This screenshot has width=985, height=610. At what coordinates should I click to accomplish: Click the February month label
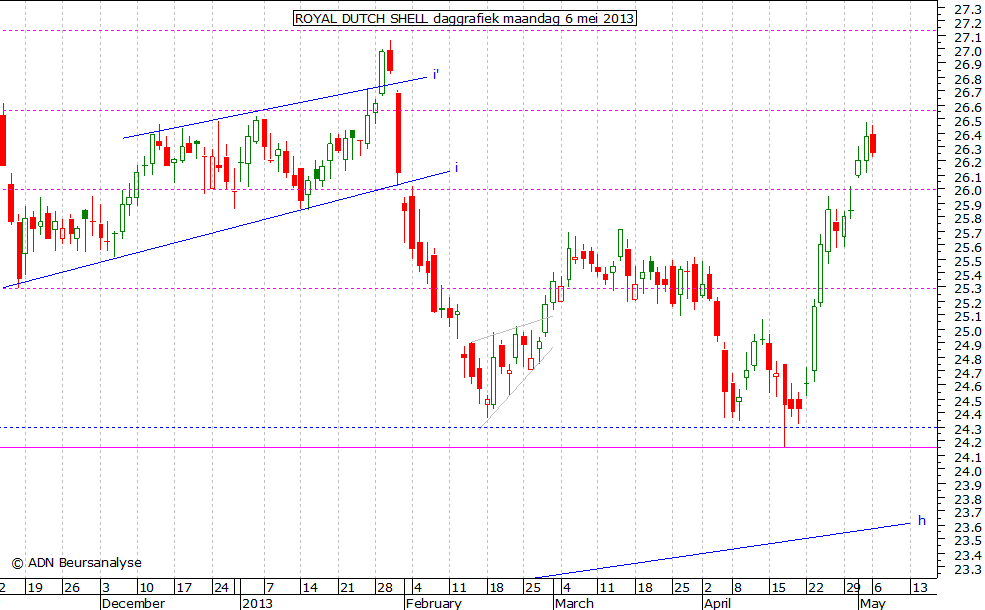(x=433, y=603)
